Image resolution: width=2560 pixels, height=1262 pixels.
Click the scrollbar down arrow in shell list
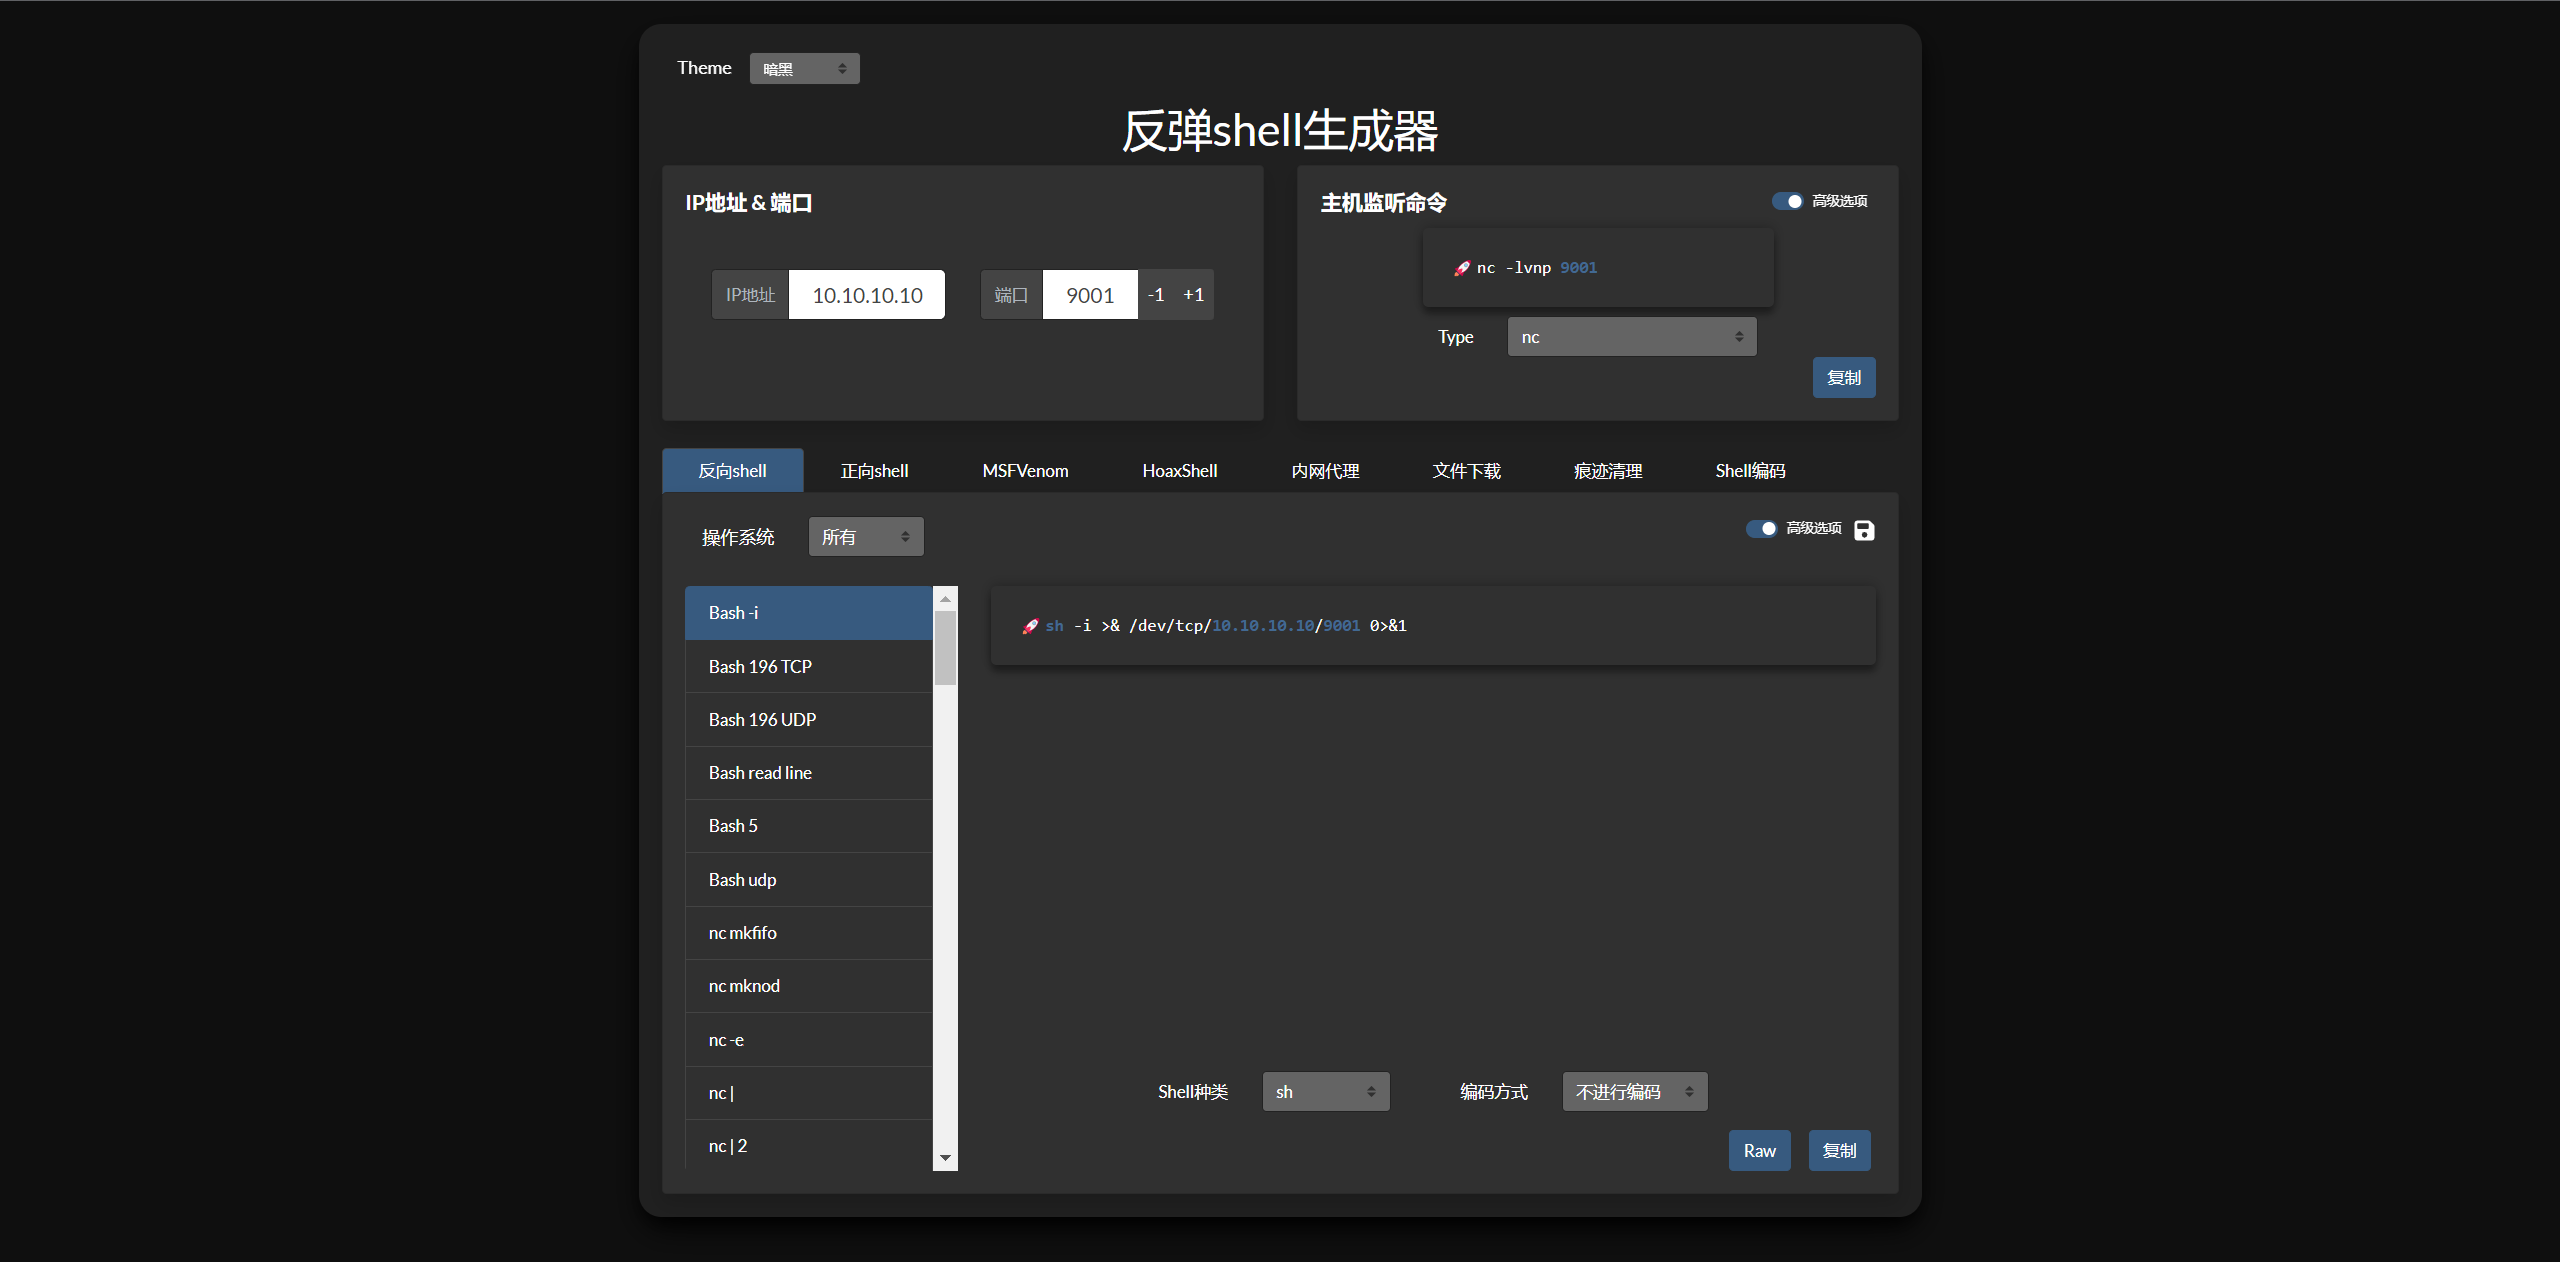(x=945, y=1158)
